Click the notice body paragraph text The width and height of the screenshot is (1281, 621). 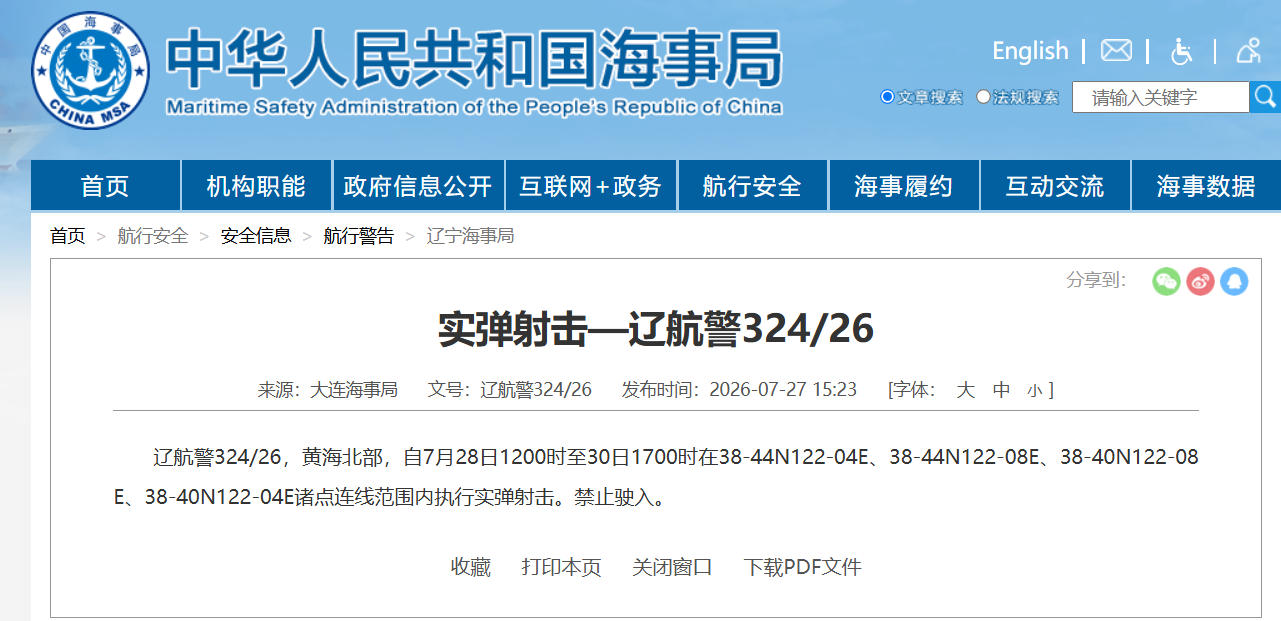(x=656, y=477)
